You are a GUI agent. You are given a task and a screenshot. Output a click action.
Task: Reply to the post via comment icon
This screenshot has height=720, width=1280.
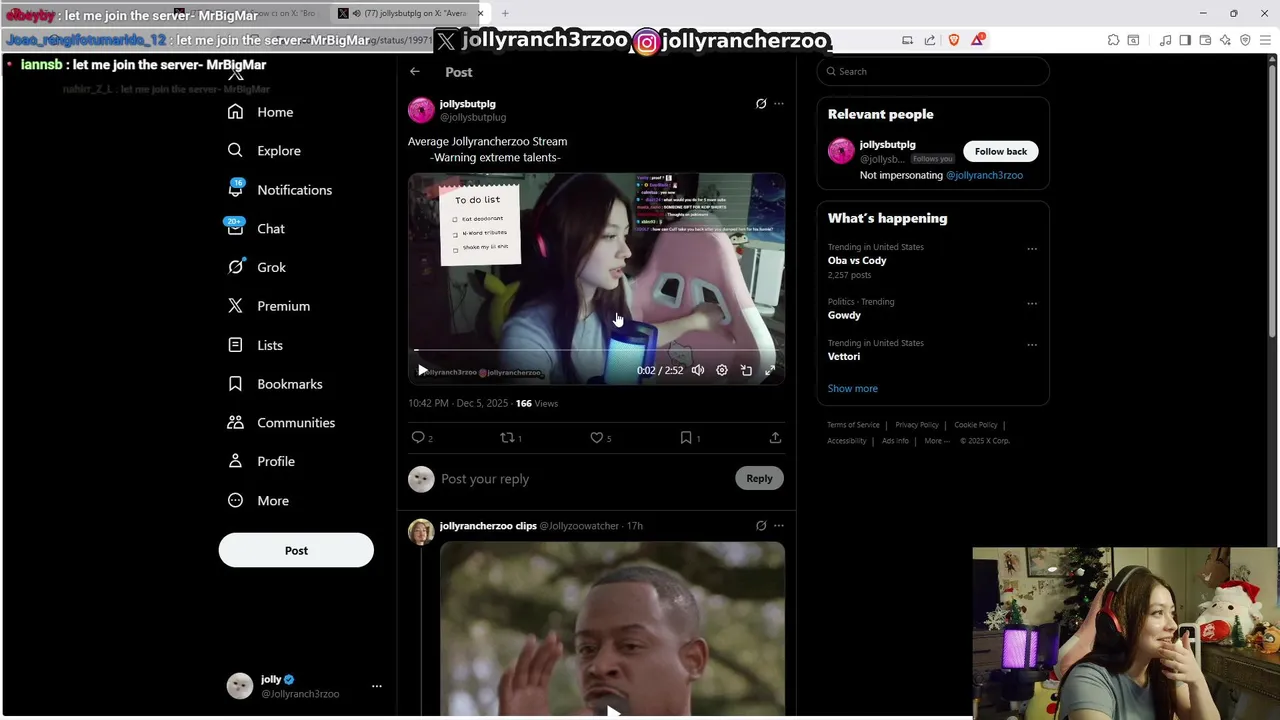pos(418,437)
